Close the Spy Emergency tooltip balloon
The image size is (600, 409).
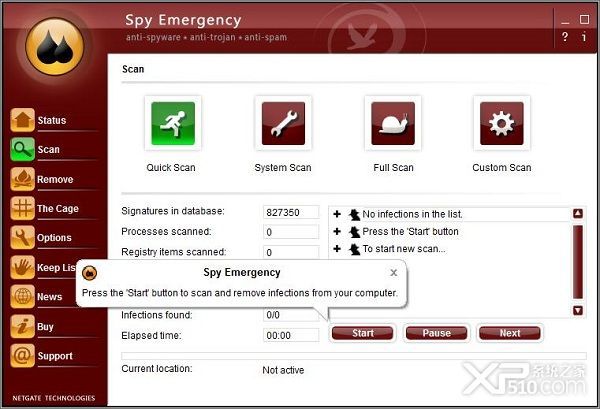pos(393,273)
